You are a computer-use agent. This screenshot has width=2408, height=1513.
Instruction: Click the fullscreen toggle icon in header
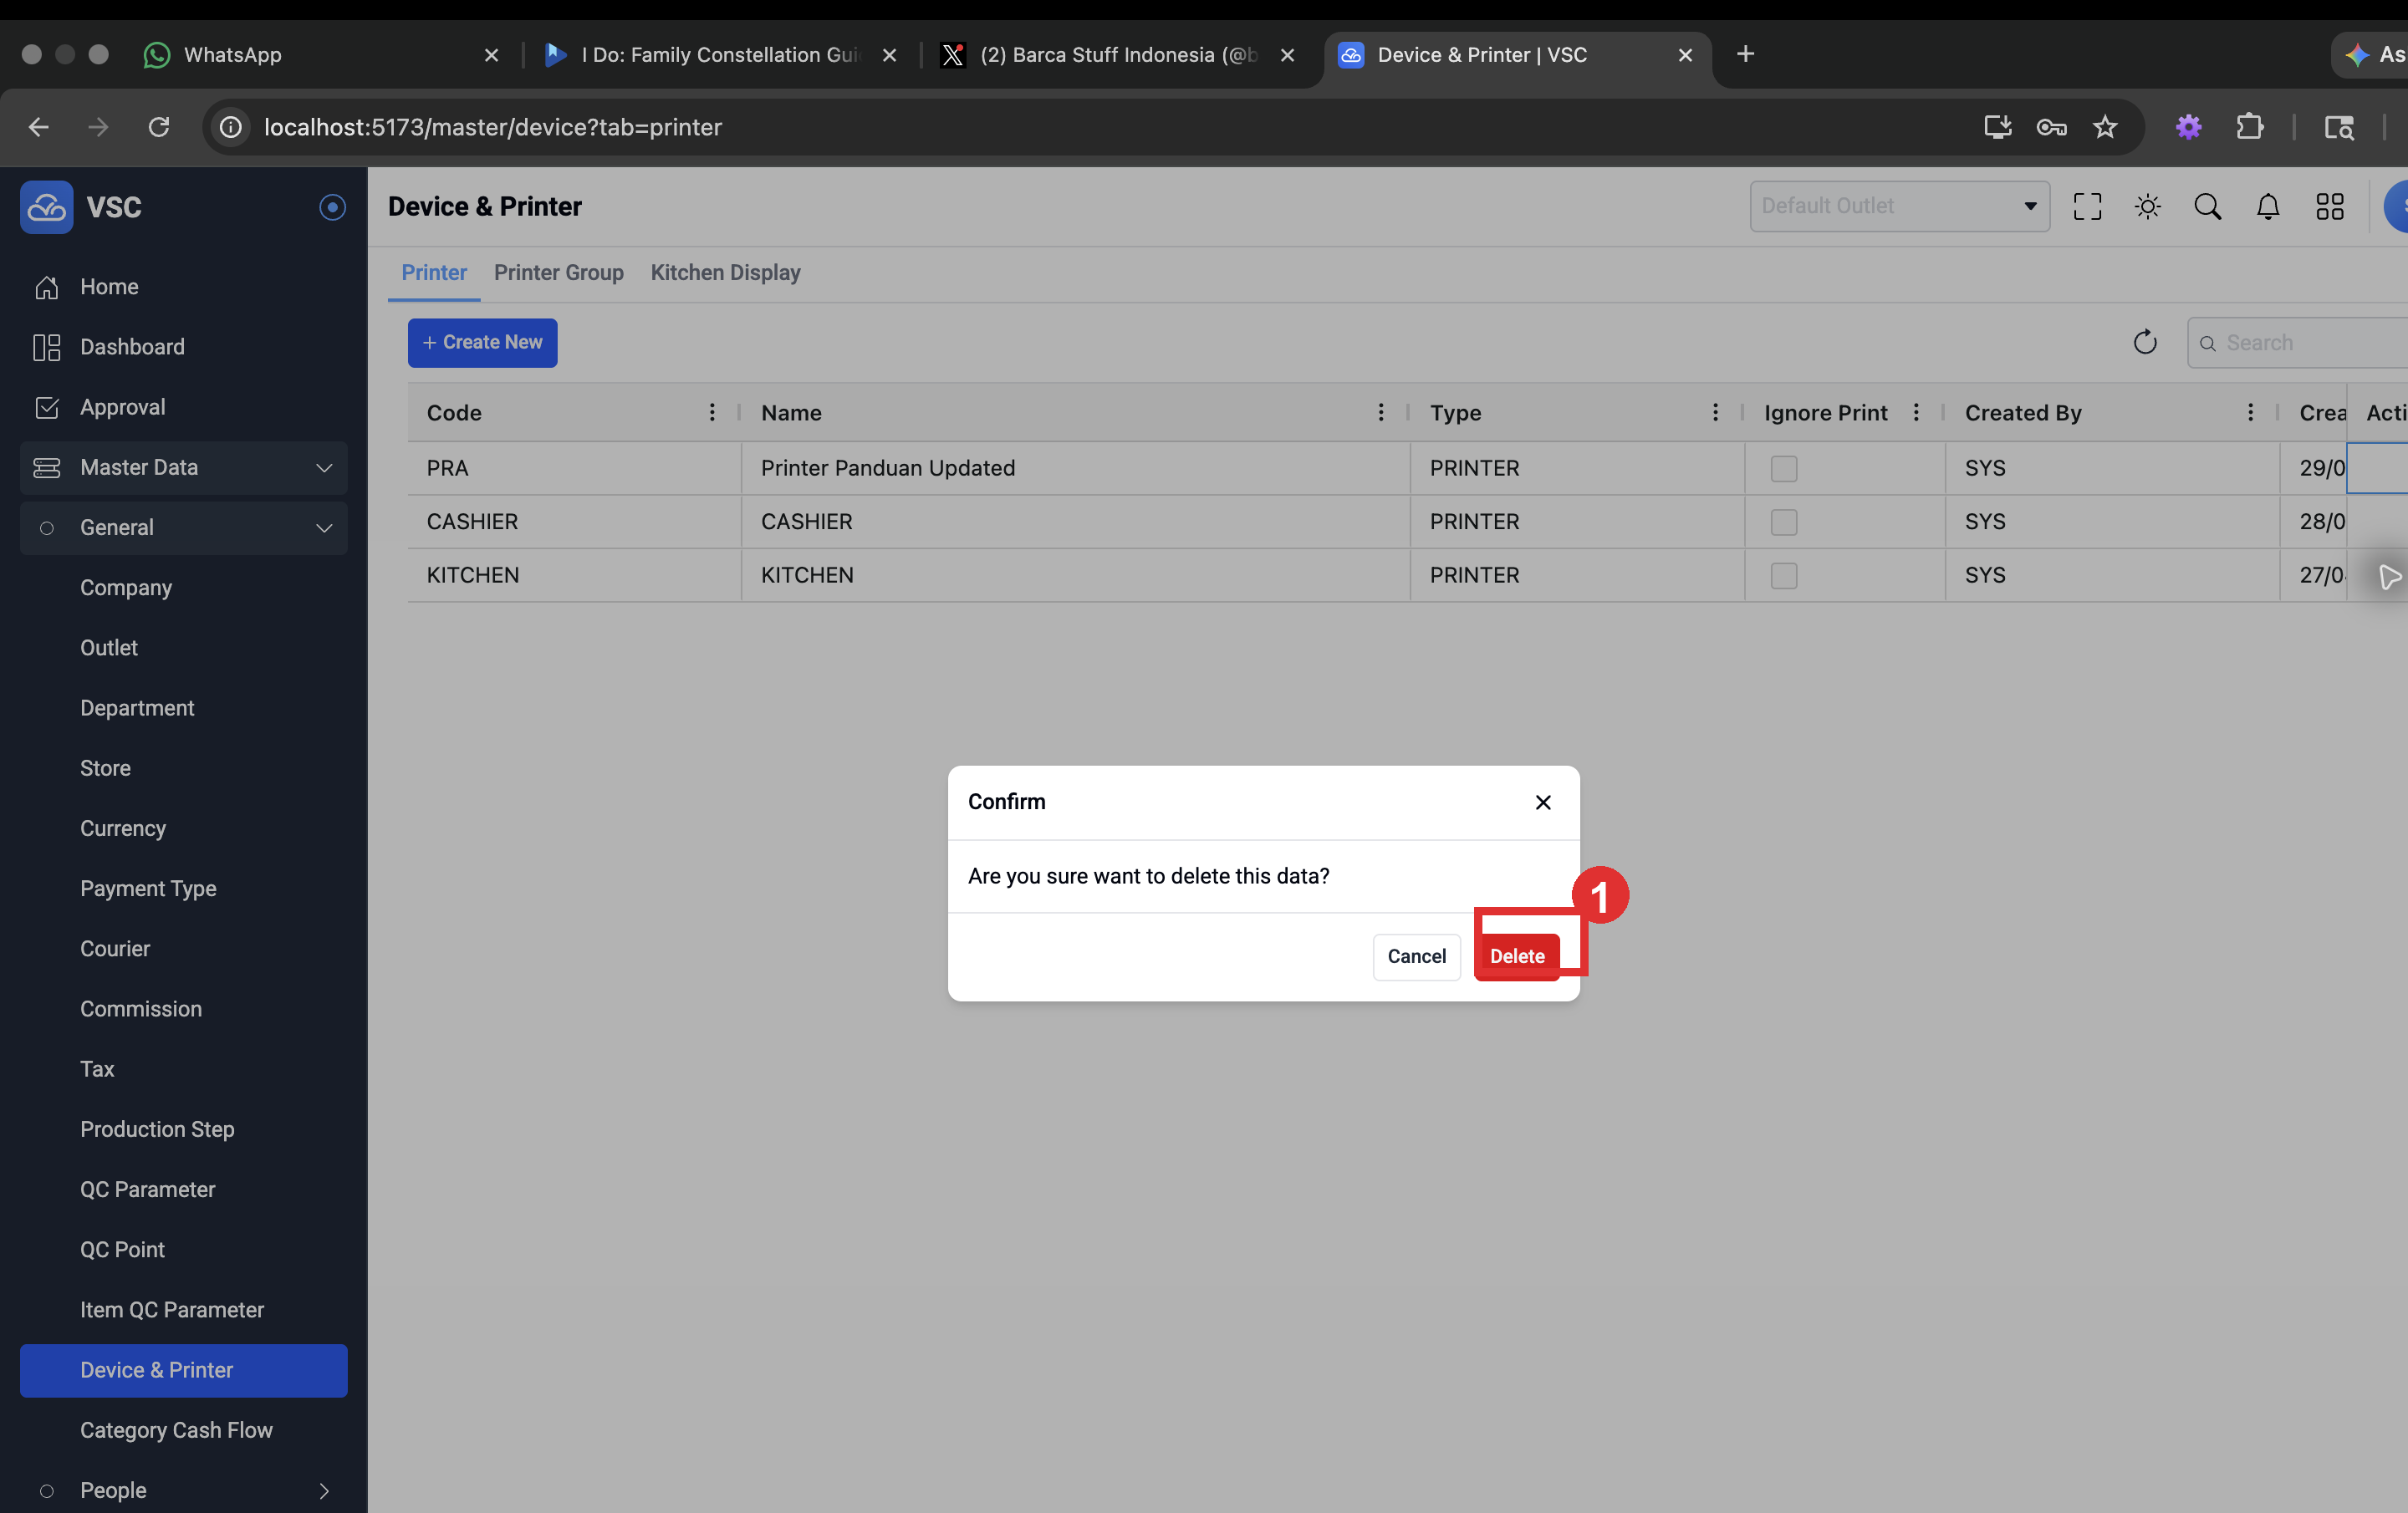pyautogui.click(x=2087, y=207)
